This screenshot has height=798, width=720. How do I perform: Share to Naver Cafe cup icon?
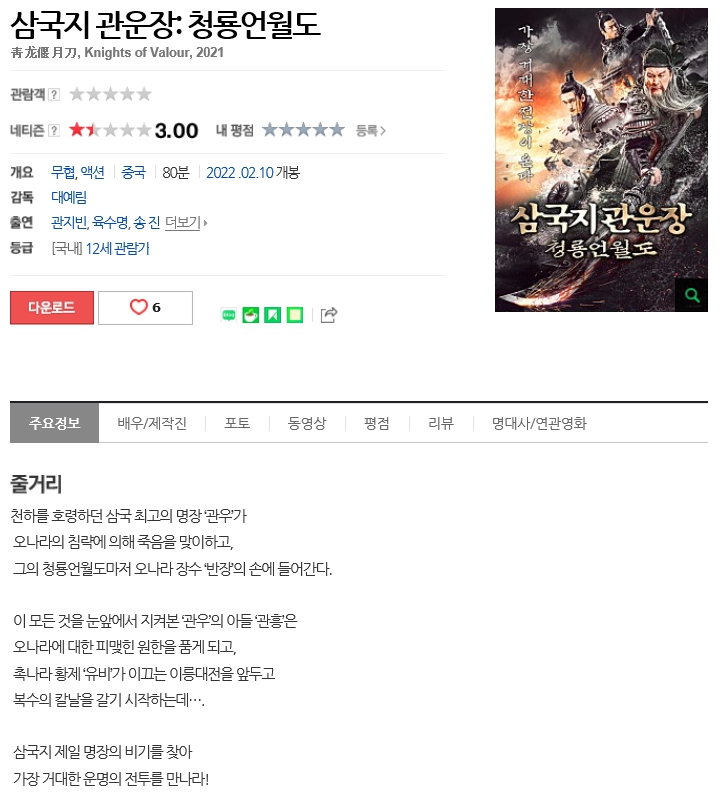[x=250, y=316]
